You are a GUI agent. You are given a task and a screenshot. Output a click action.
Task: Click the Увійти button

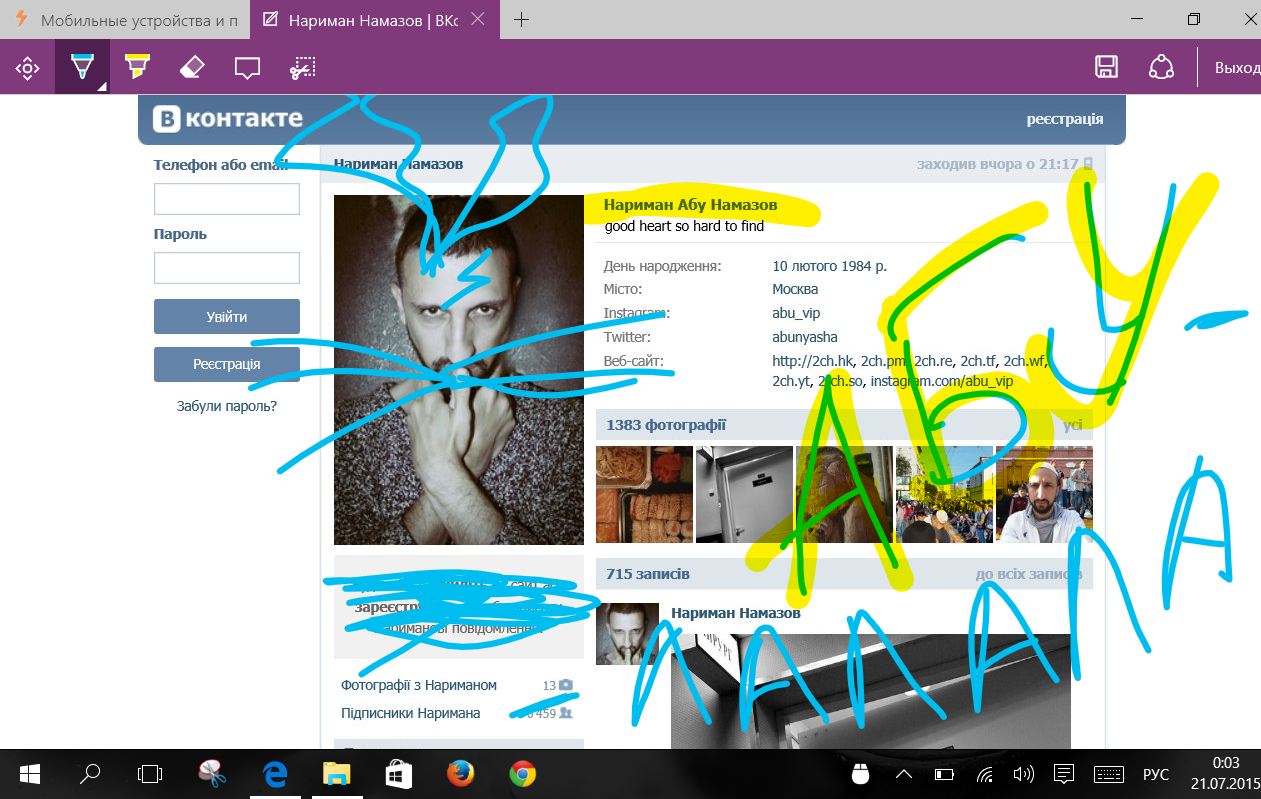(x=227, y=317)
